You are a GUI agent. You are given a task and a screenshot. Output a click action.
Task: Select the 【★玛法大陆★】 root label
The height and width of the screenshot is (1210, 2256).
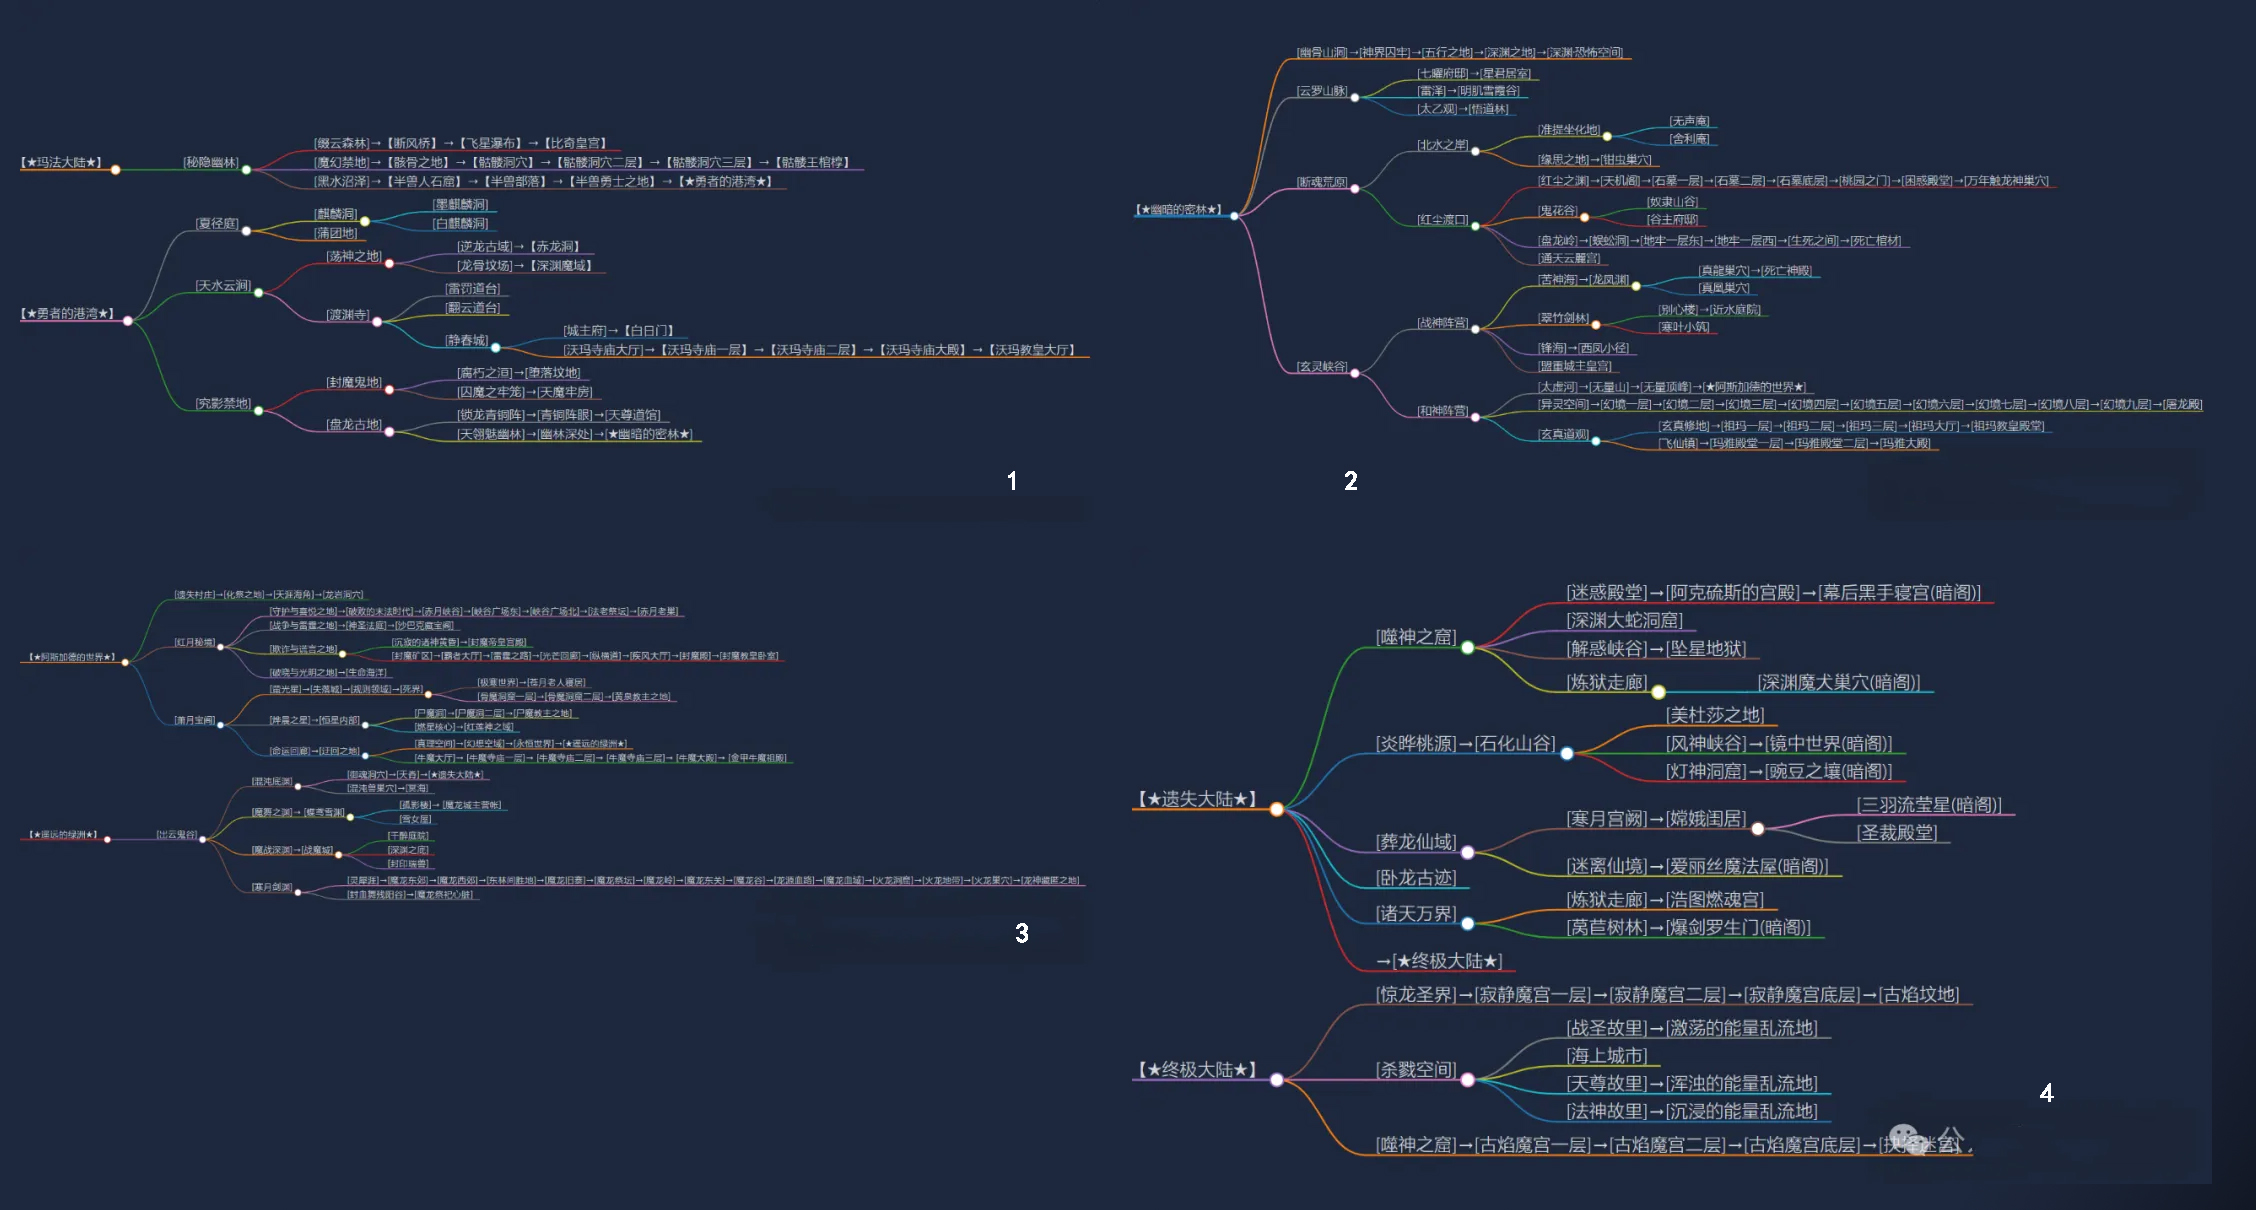pos(62,162)
